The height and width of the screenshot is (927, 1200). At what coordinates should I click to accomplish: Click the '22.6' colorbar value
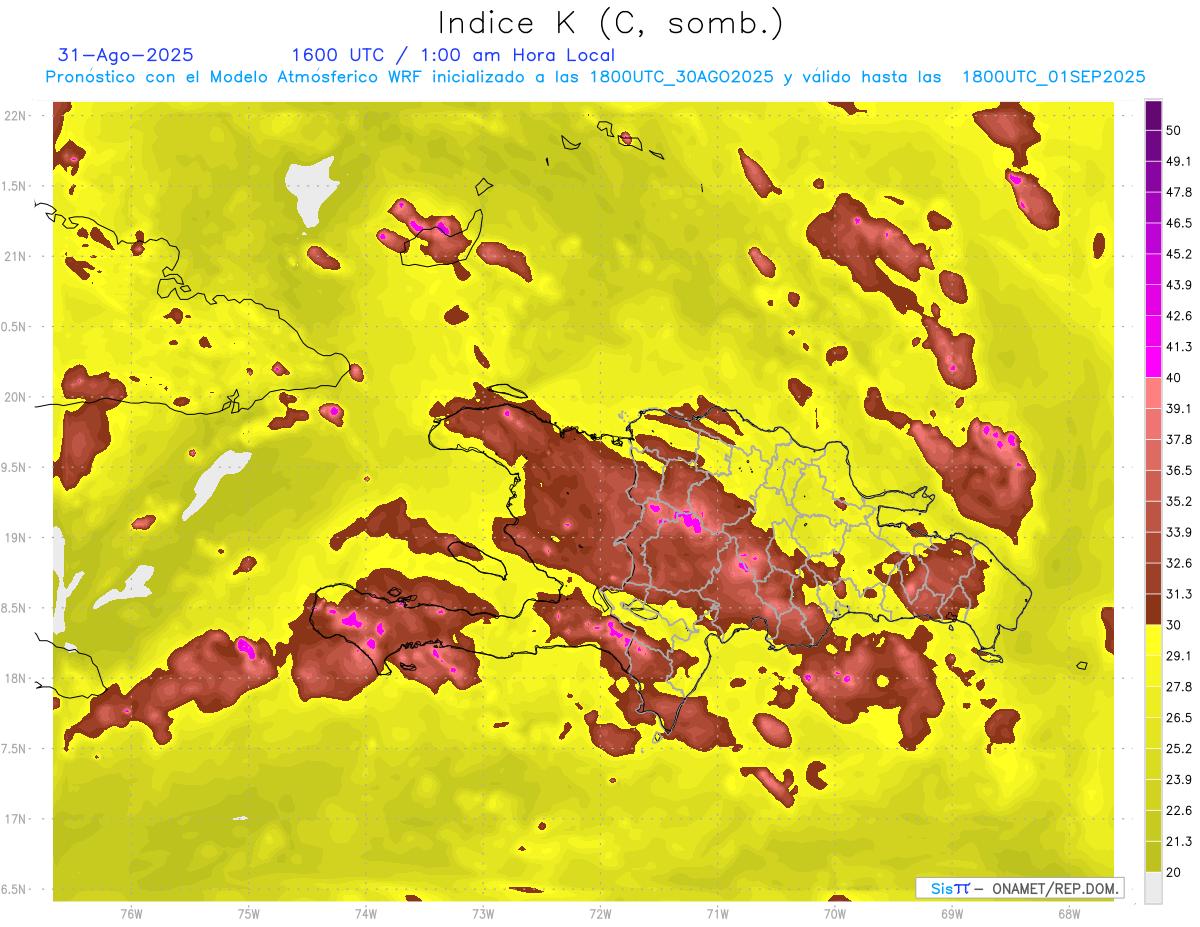[1178, 811]
